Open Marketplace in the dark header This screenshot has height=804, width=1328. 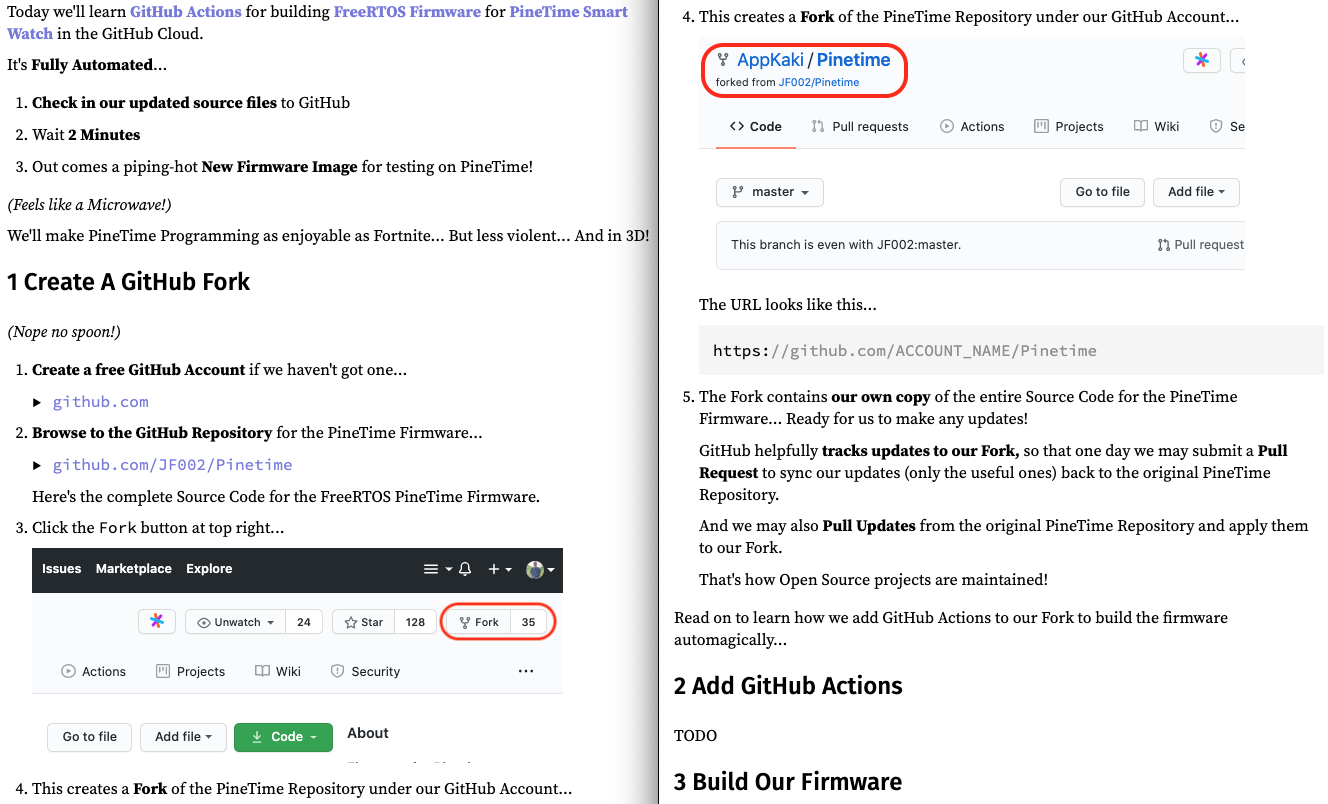click(x=134, y=569)
